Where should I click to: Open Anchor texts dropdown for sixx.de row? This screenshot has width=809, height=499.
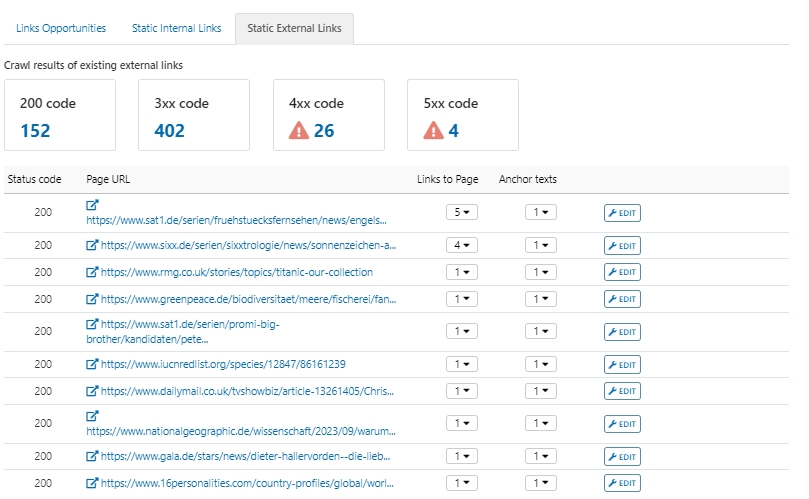click(x=541, y=245)
